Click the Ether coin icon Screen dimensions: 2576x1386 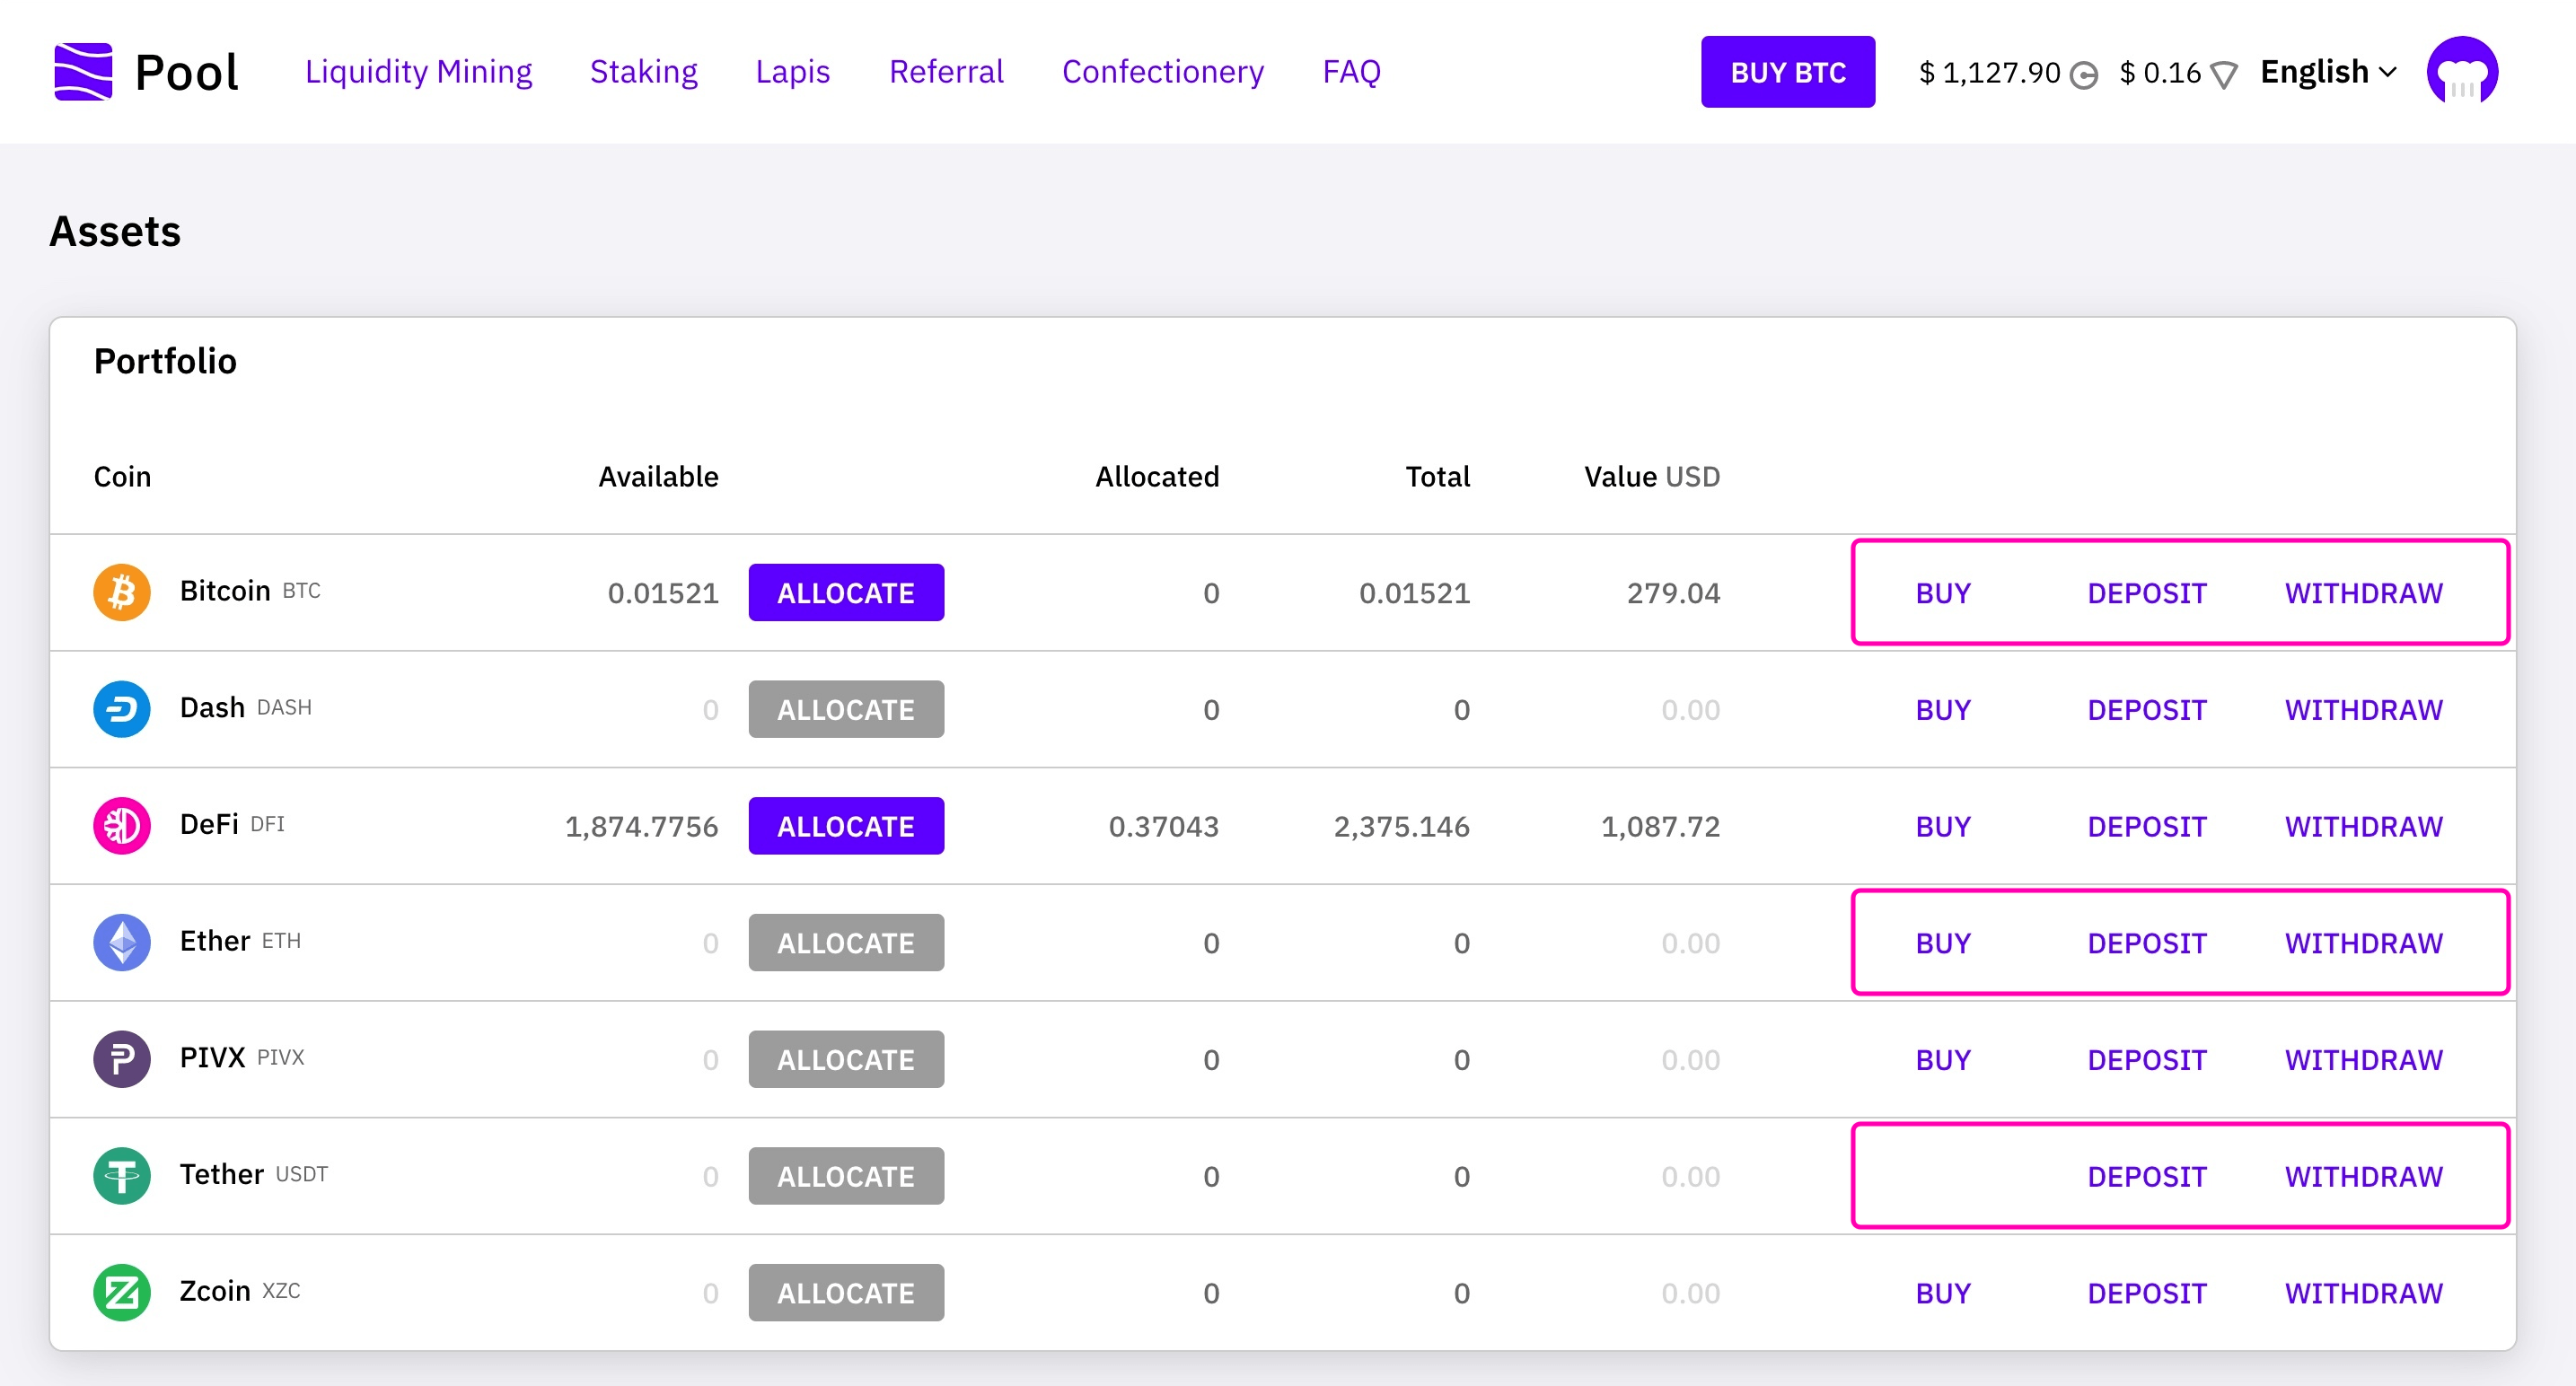(x=122, y=942)
